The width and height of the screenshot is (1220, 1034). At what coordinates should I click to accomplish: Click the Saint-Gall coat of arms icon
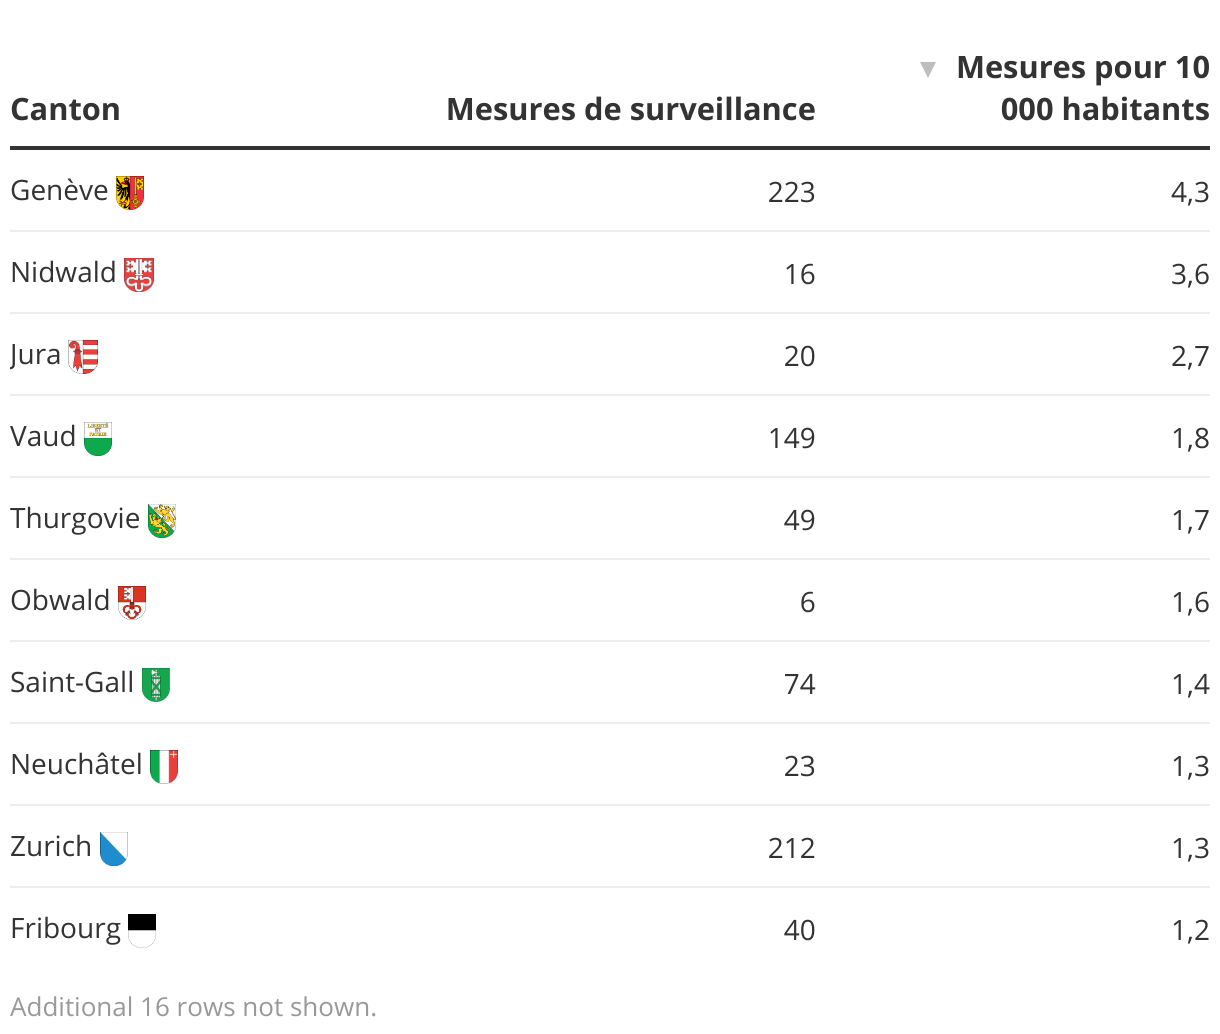(x=156, y=684)
